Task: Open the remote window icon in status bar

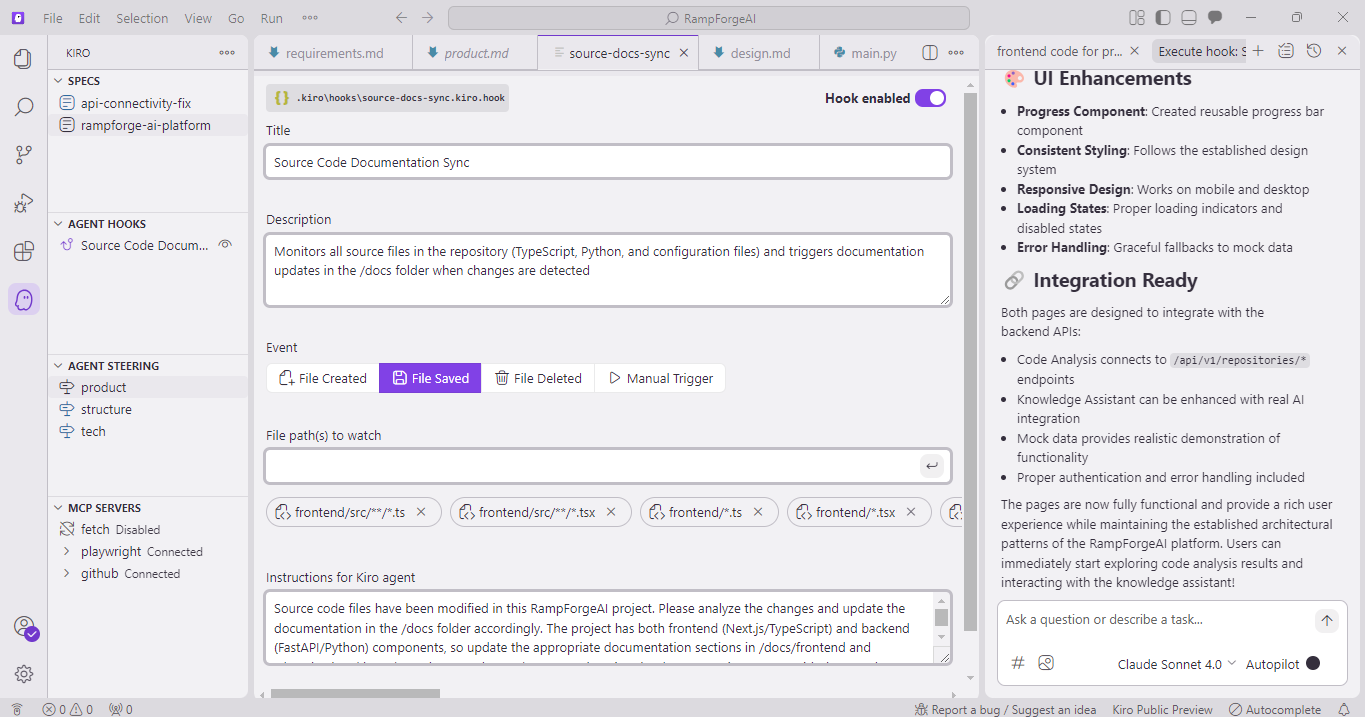Action: tap(17, 709)
